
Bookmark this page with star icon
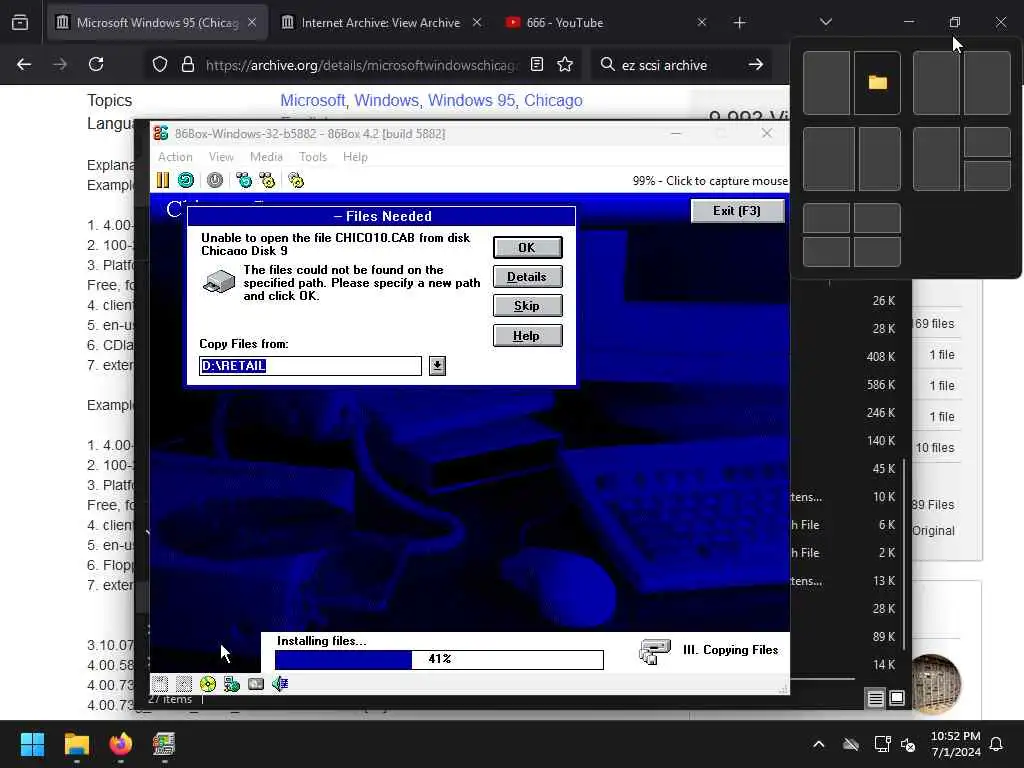click(565, 64)
